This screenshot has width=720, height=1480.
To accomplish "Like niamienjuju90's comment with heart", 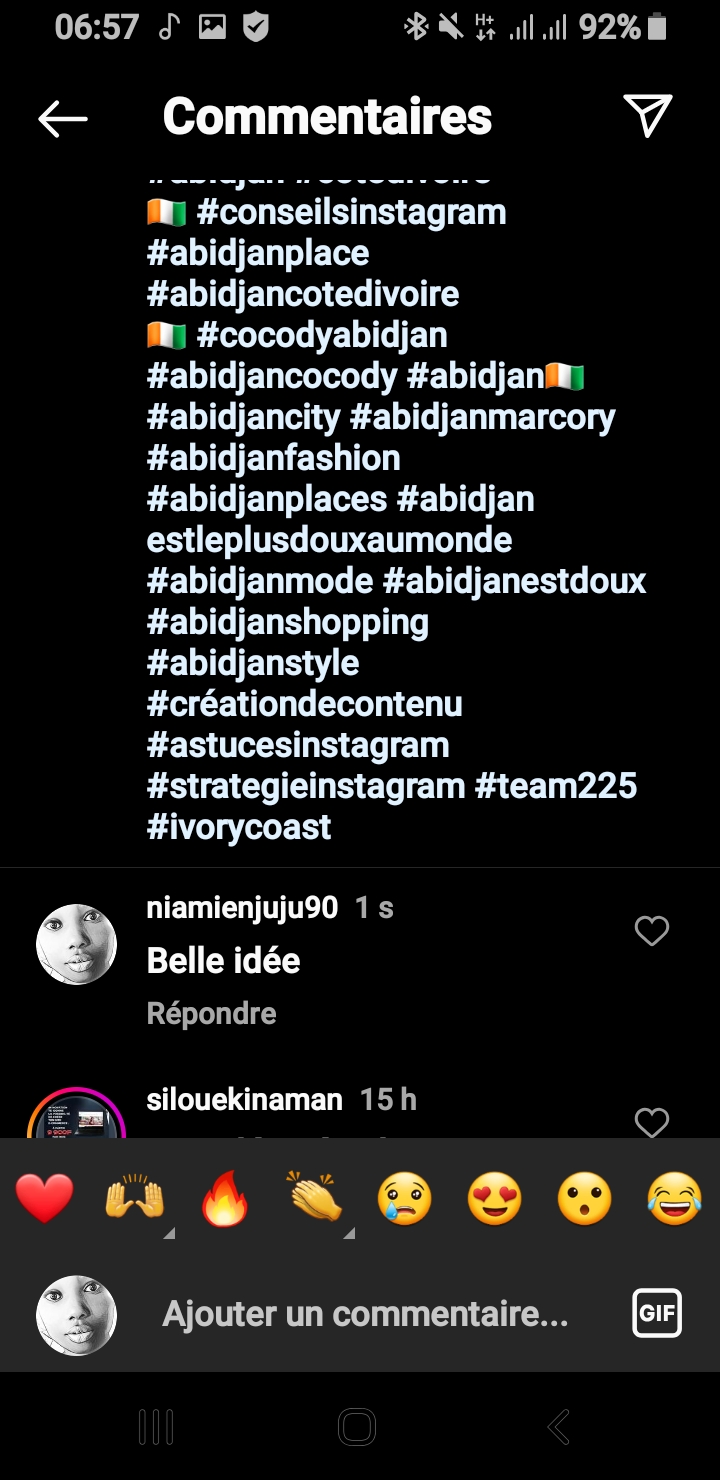I will (651, 932).
